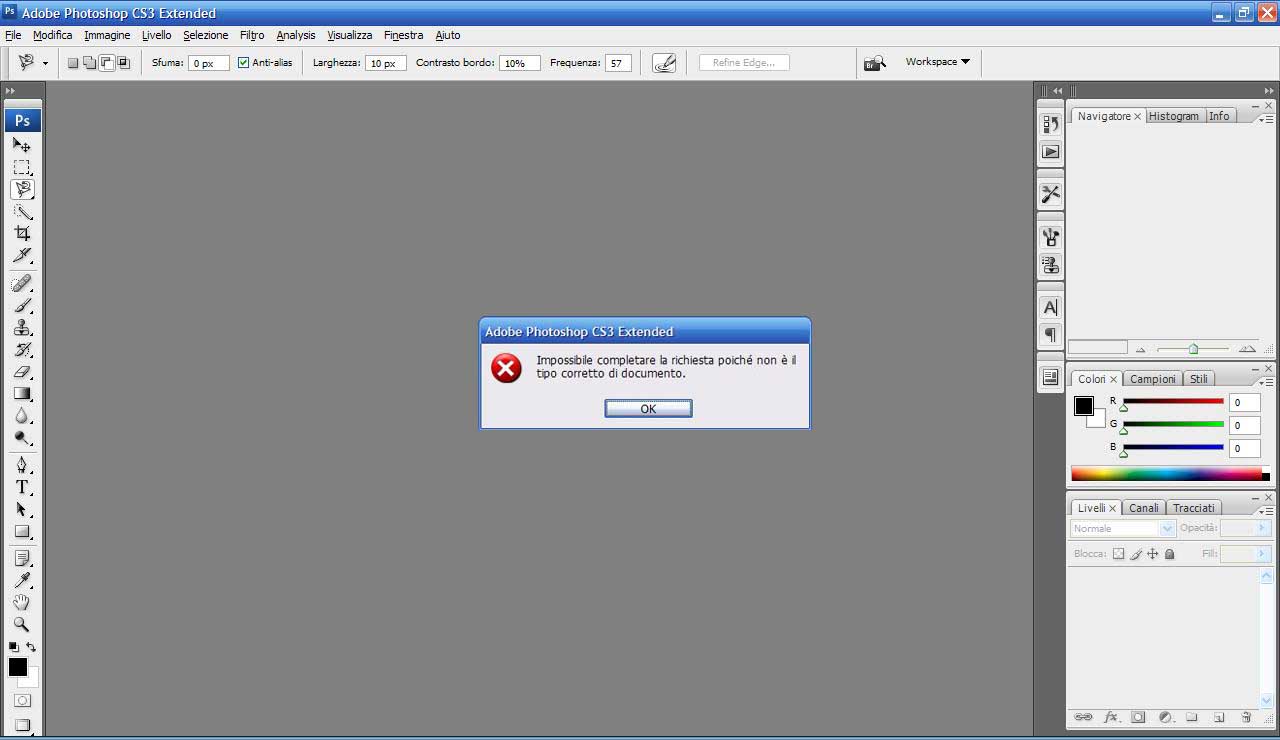Open the Finestra menu
This screenshot has height=740, width=1280.
coord(403,35)
